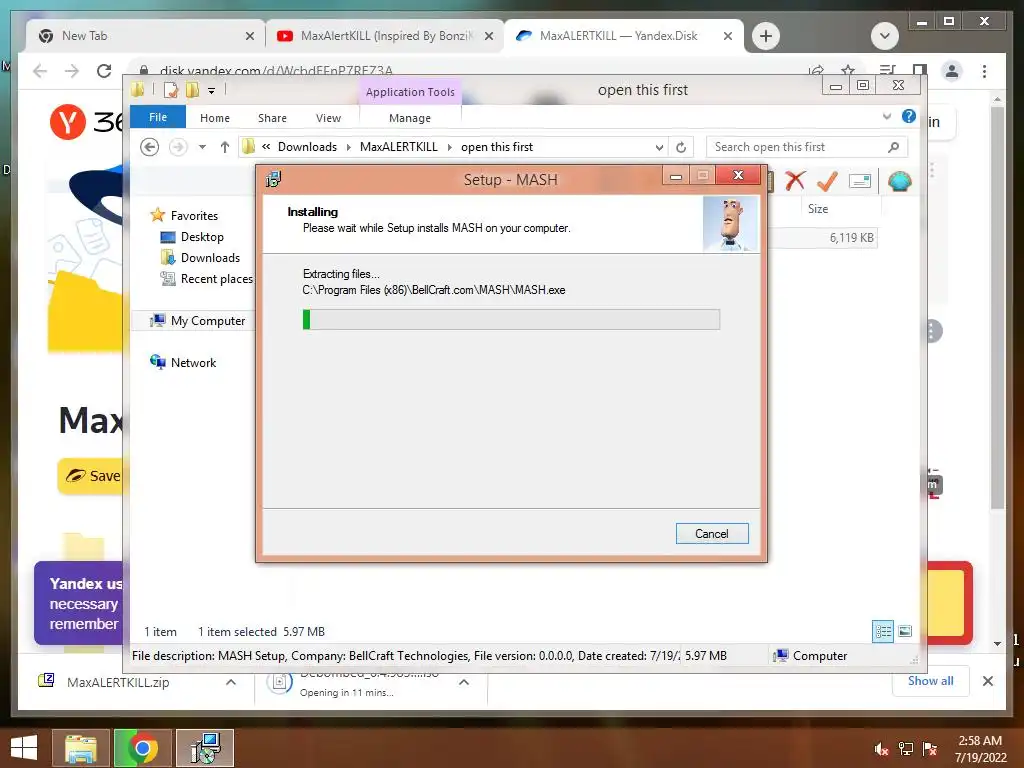Open the View ribbon tab
Image resolution: width=1024 pixels, height=768 pixels.
point(328,118)
